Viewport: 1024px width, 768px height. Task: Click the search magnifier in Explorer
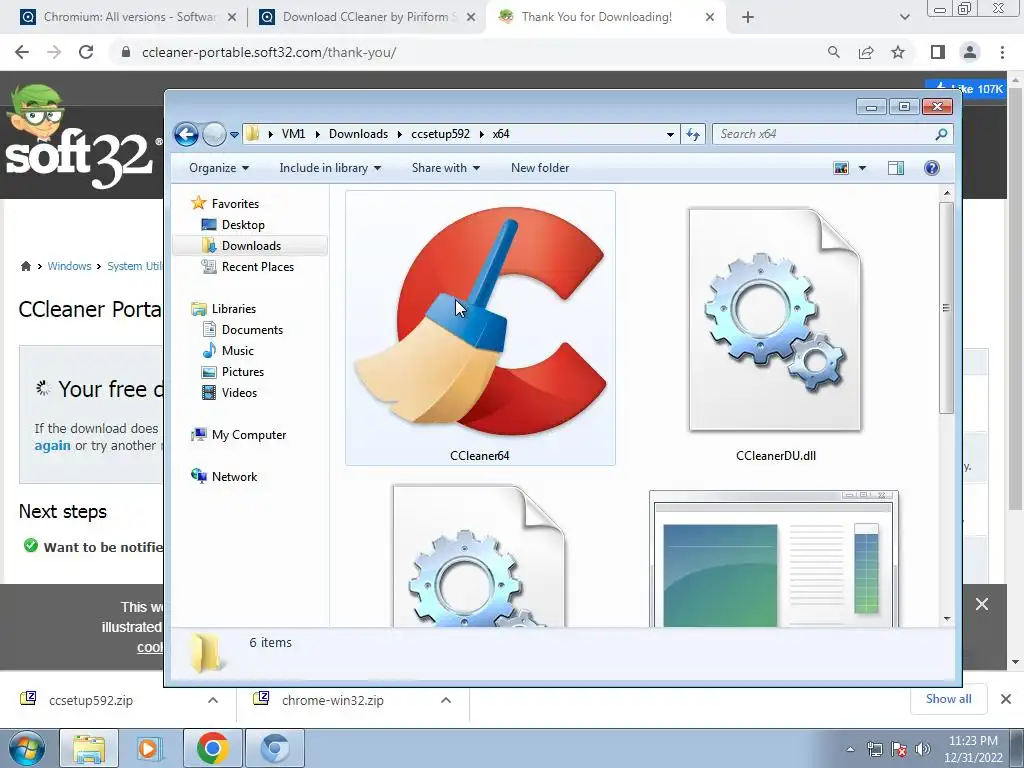941,134
